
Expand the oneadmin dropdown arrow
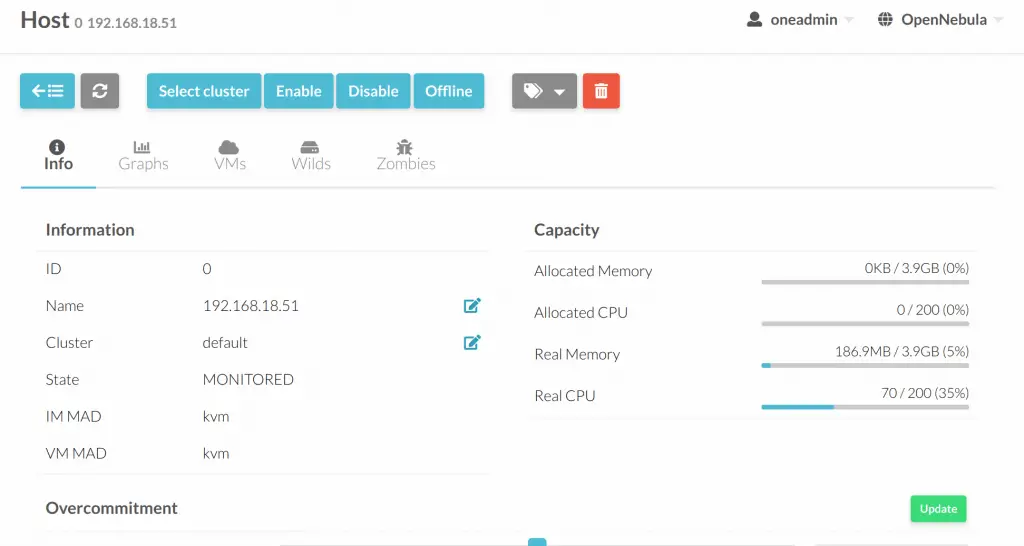pos(849,20)
